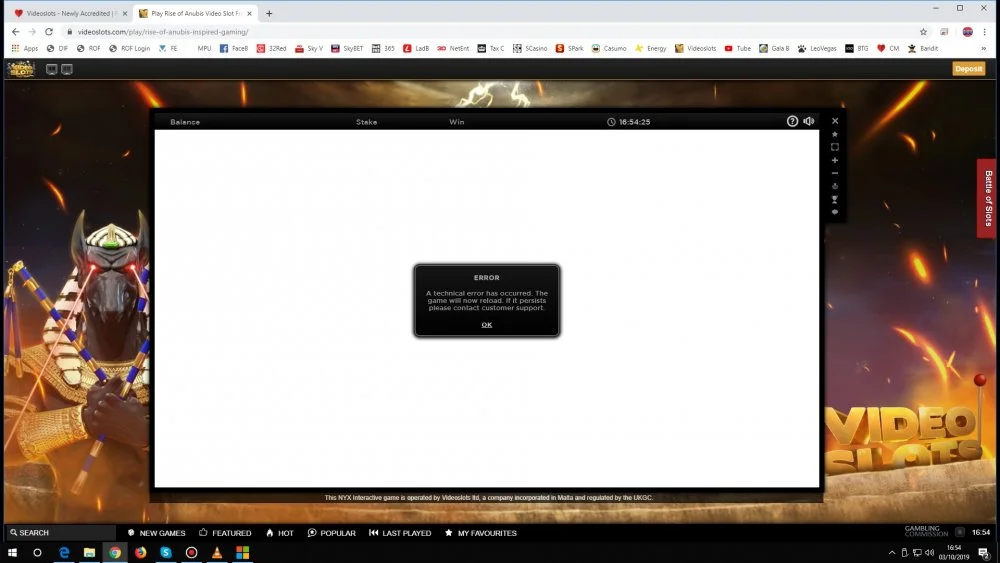Open the Bandit bookmark

tap(923, 48)
